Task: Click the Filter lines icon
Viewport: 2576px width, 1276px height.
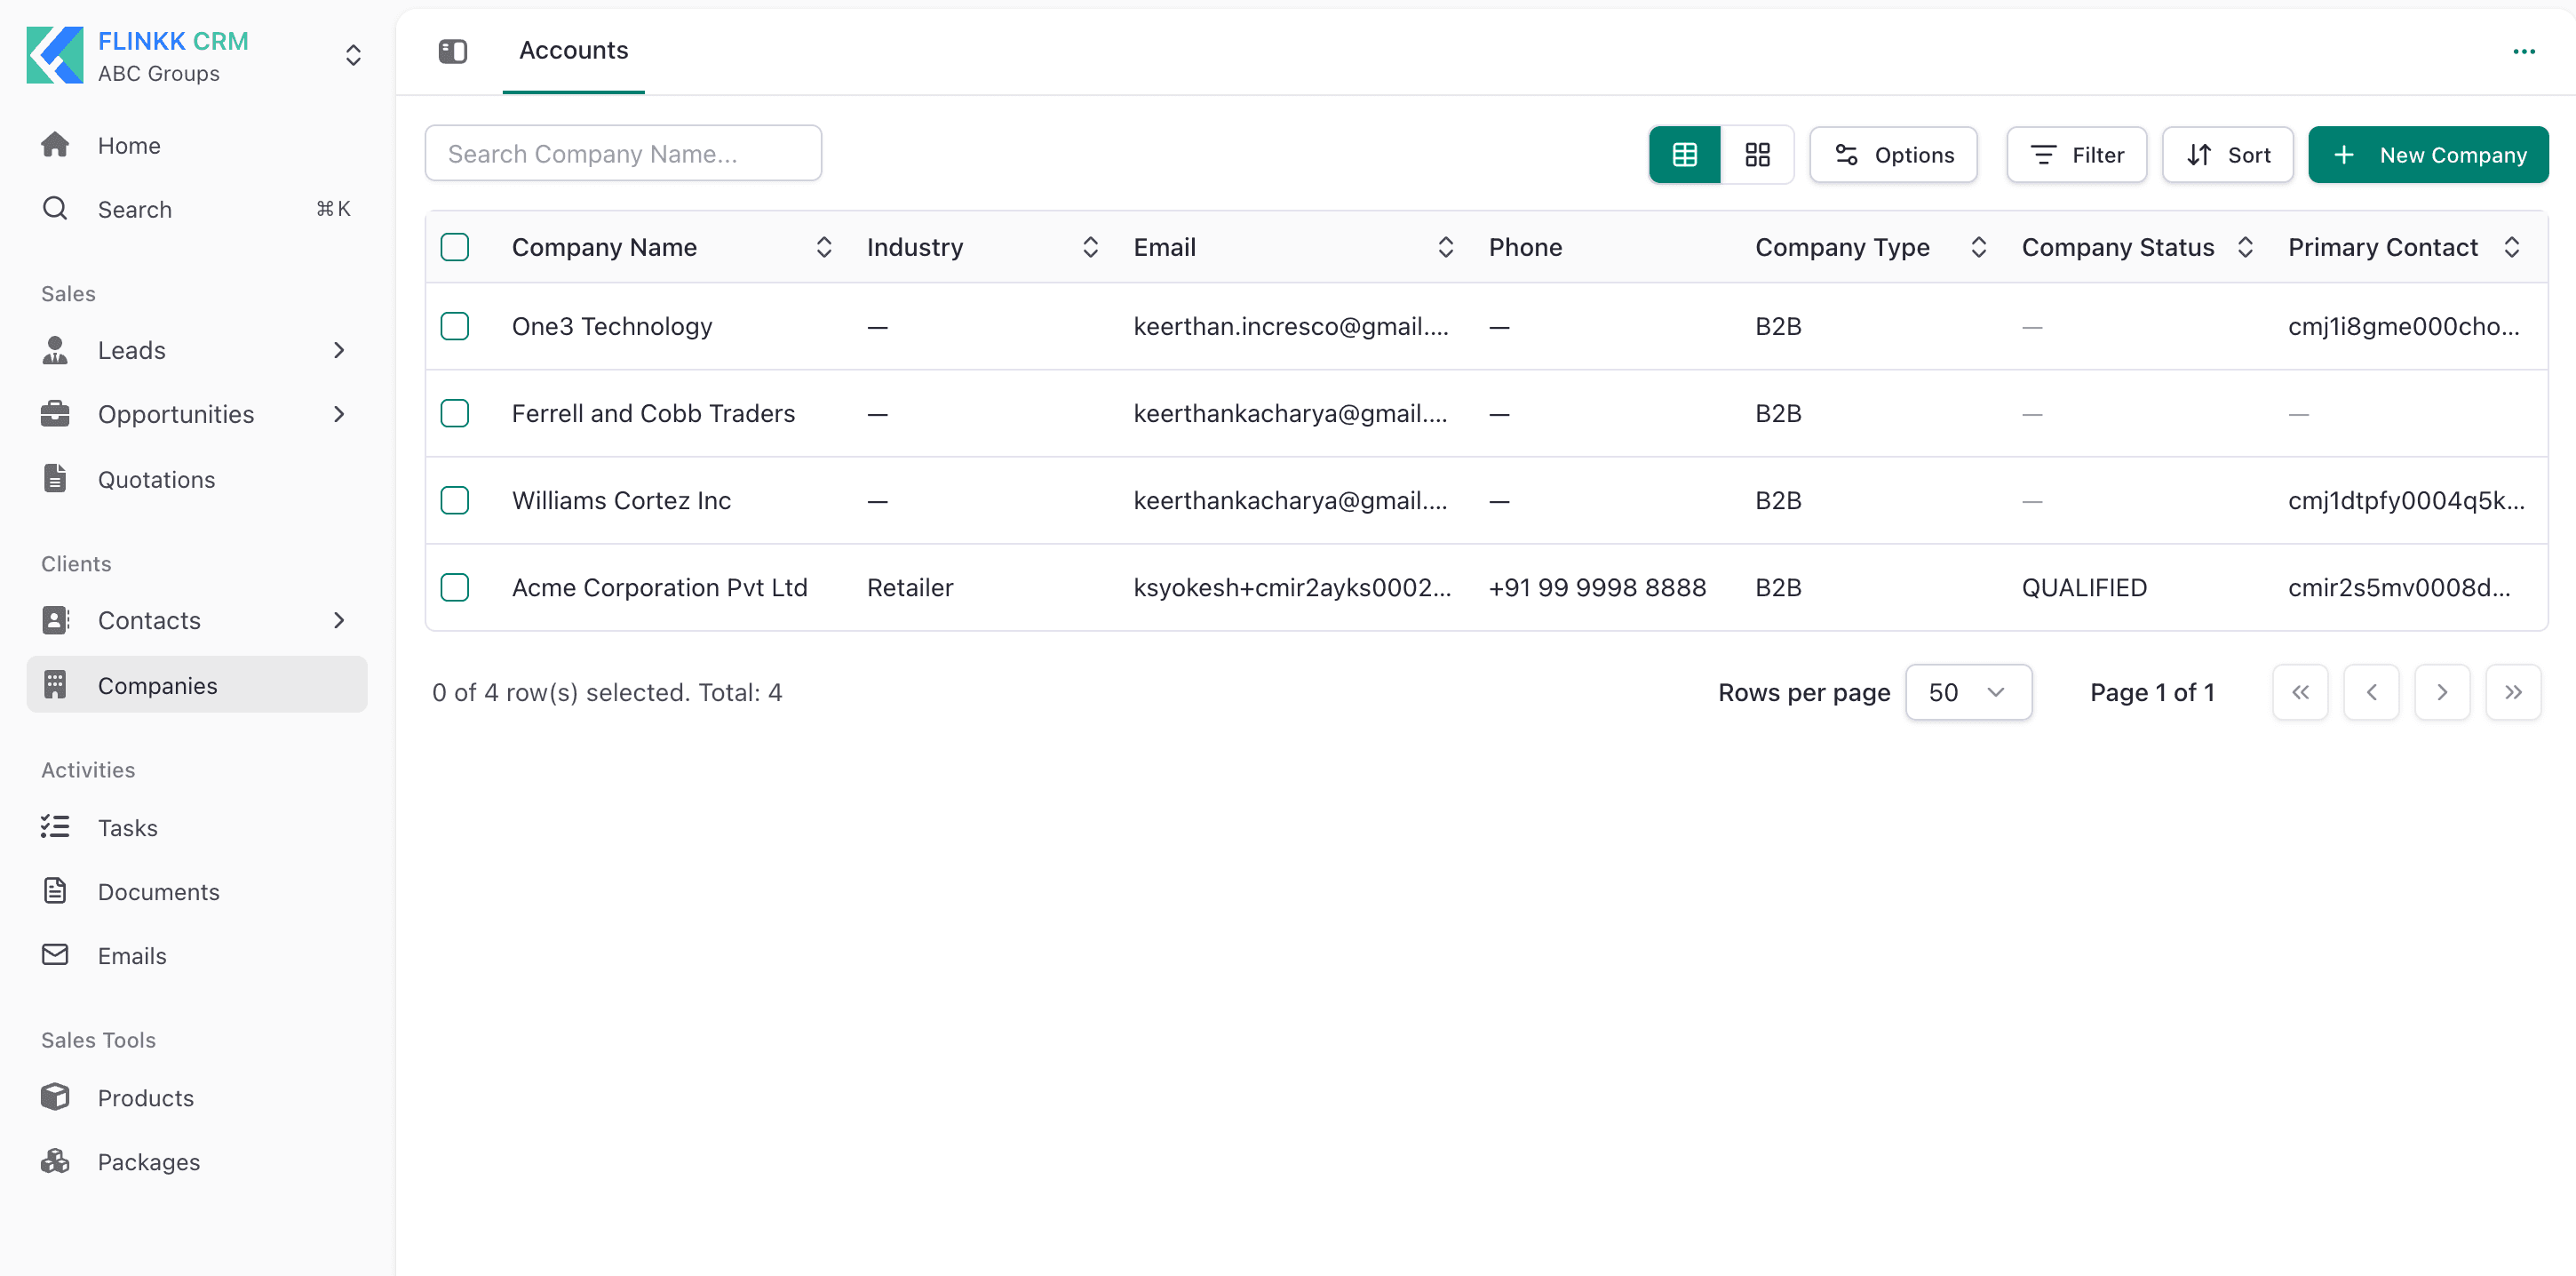Action: click(x=2043, y=155)
